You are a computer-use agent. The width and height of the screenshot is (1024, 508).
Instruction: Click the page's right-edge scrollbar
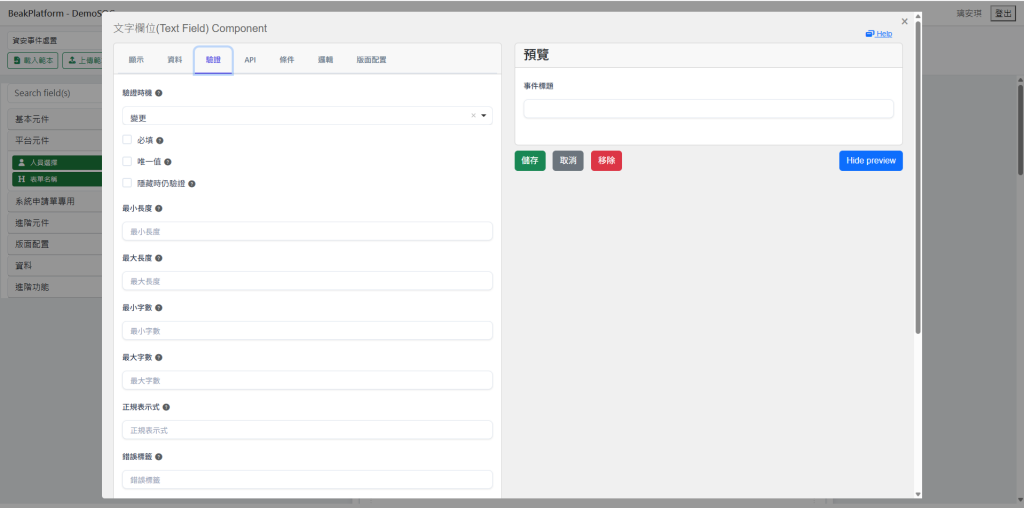pyautogui.click(x=1020, y=131)
